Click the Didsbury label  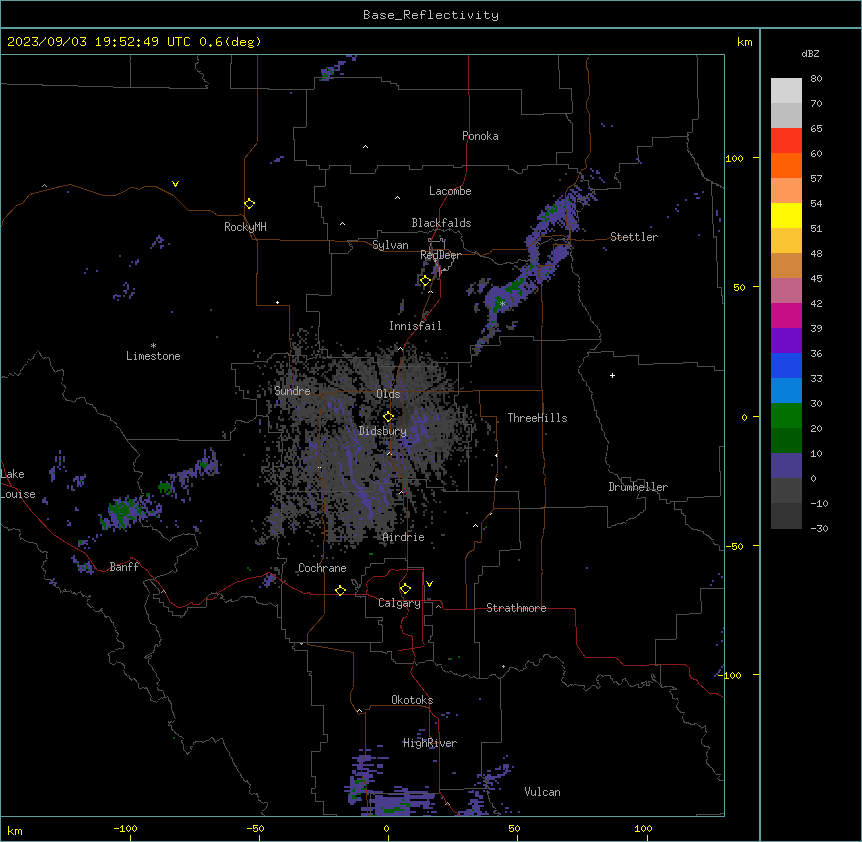click(383, 431)
